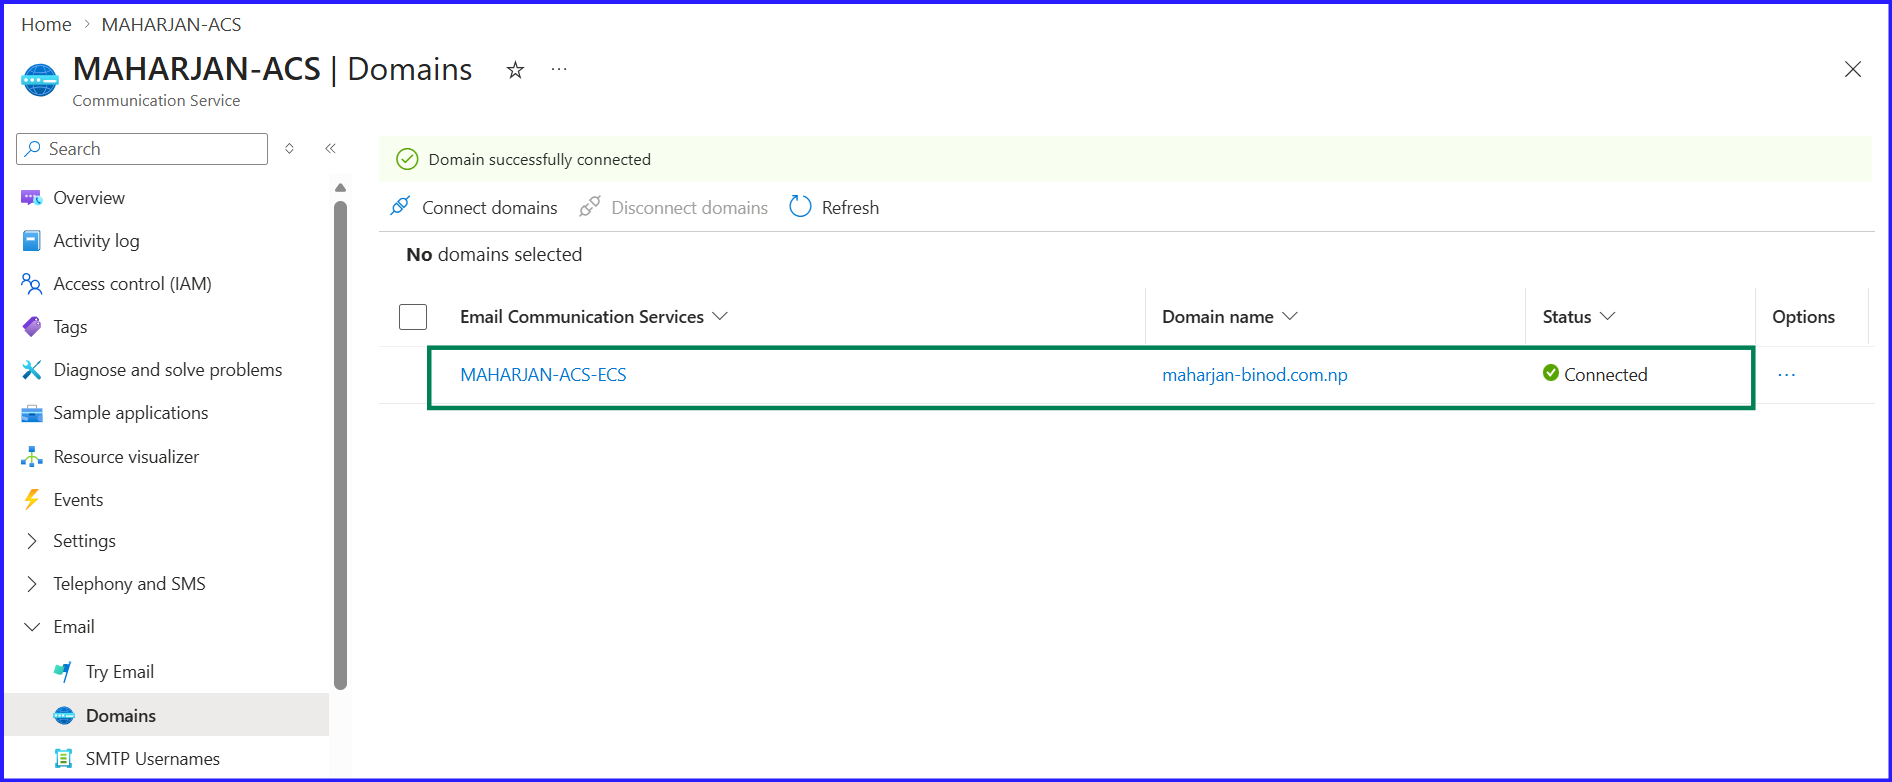Screen dimensions: 1892x782
Task: Click Connect domains
Action: [490, 208]
